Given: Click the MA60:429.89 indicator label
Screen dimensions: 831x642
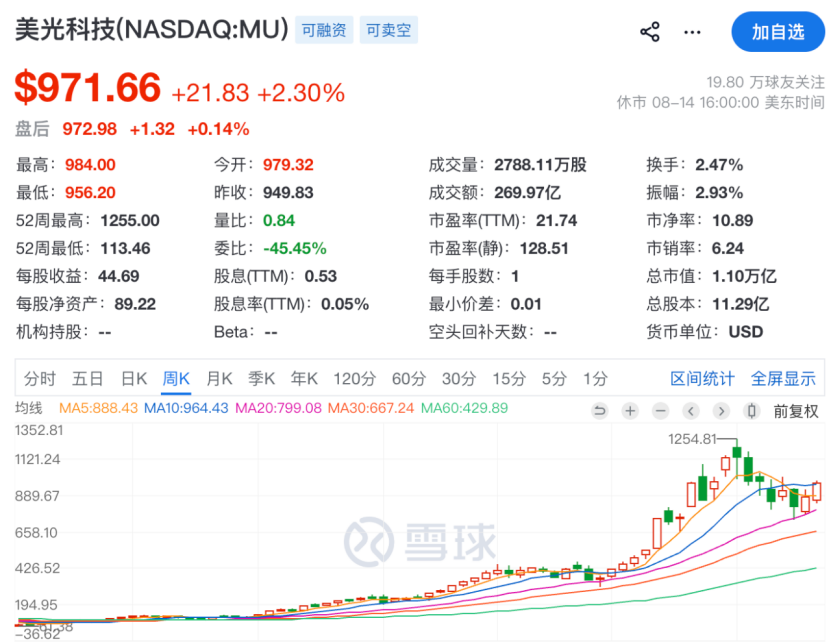Looking at the screenshot, I should (464, 408).
